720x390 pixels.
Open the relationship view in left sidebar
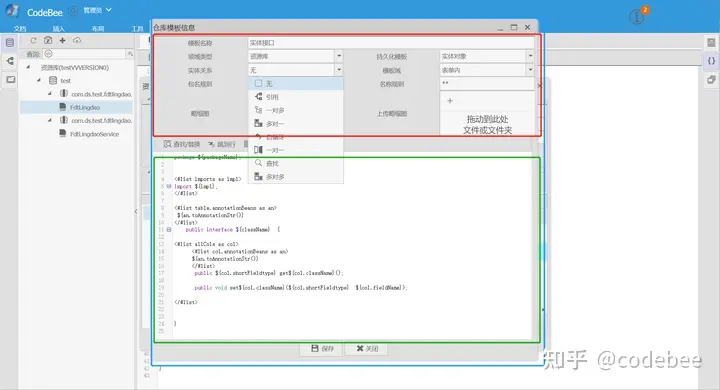pos(10,61)
